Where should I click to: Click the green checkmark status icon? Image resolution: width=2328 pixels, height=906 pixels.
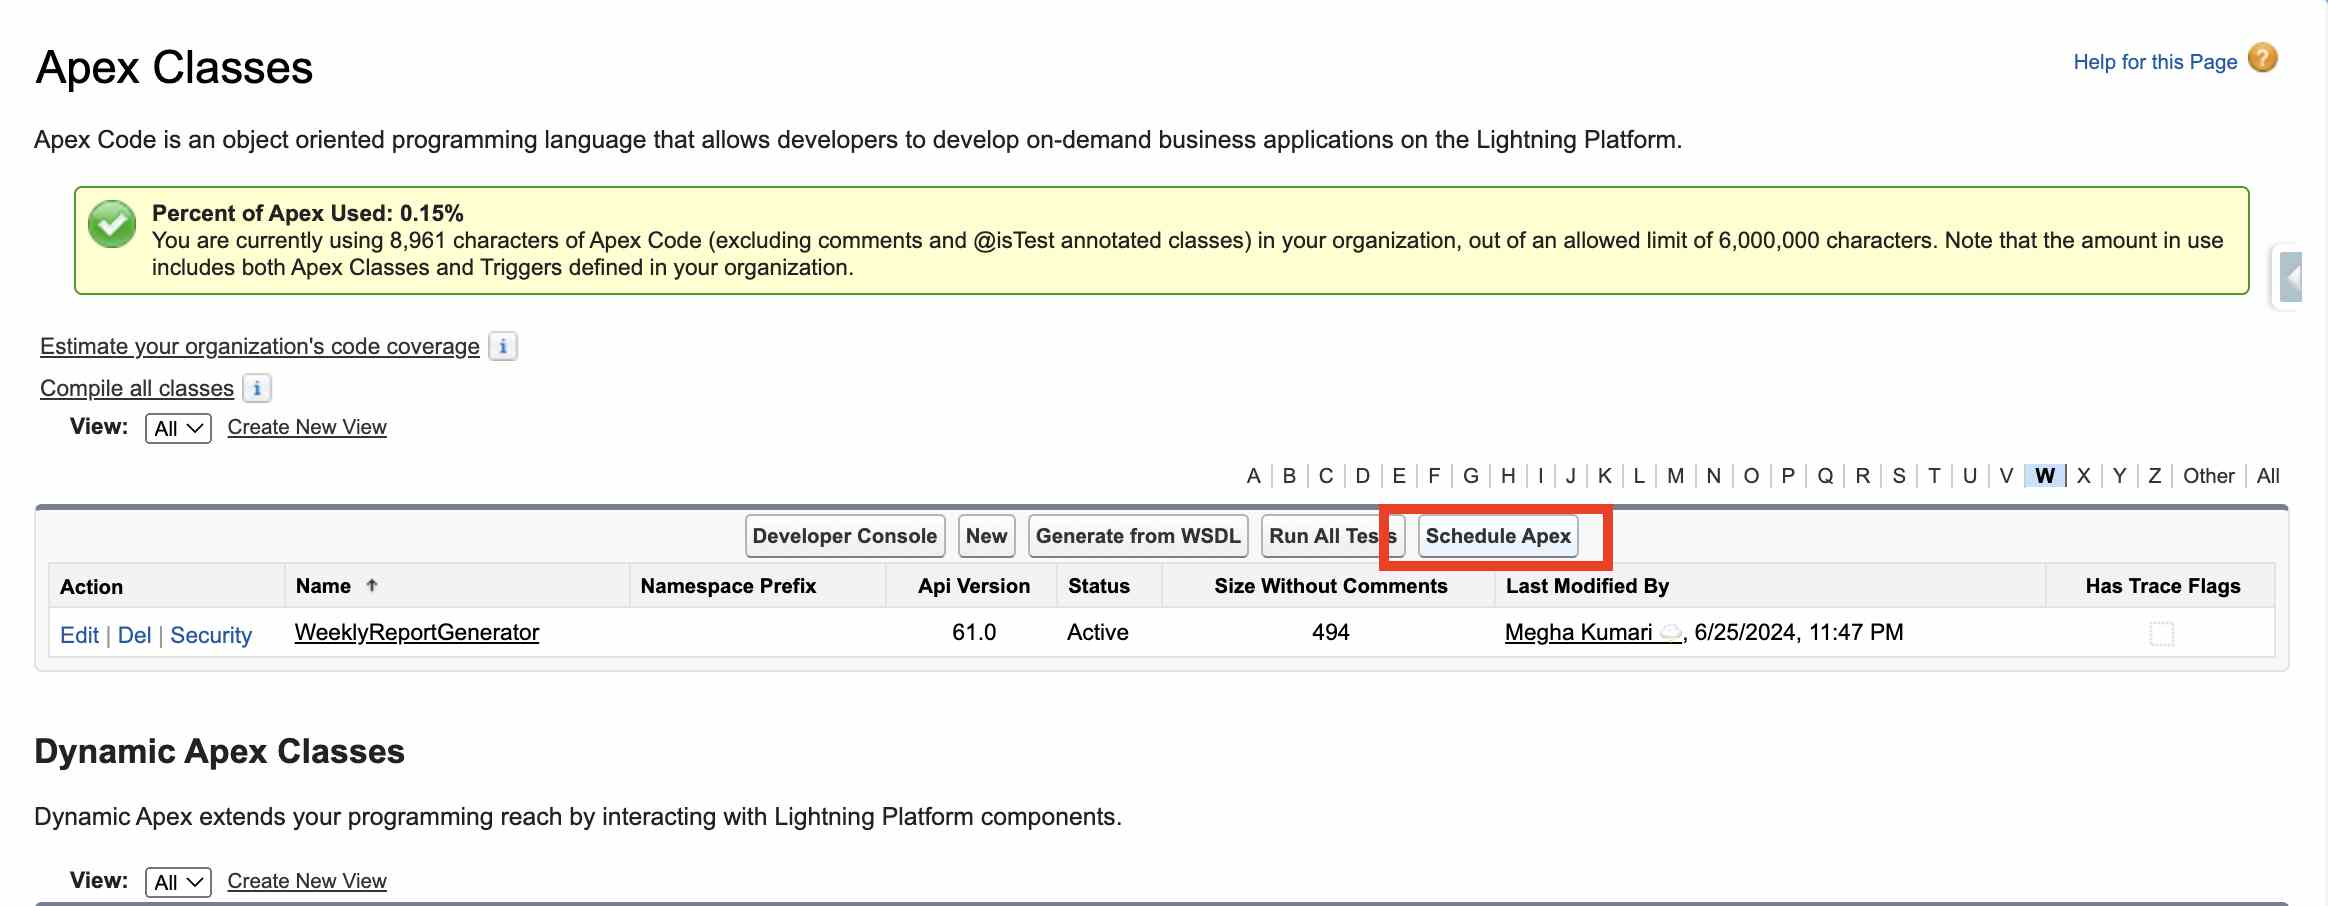tap(112, 224)
